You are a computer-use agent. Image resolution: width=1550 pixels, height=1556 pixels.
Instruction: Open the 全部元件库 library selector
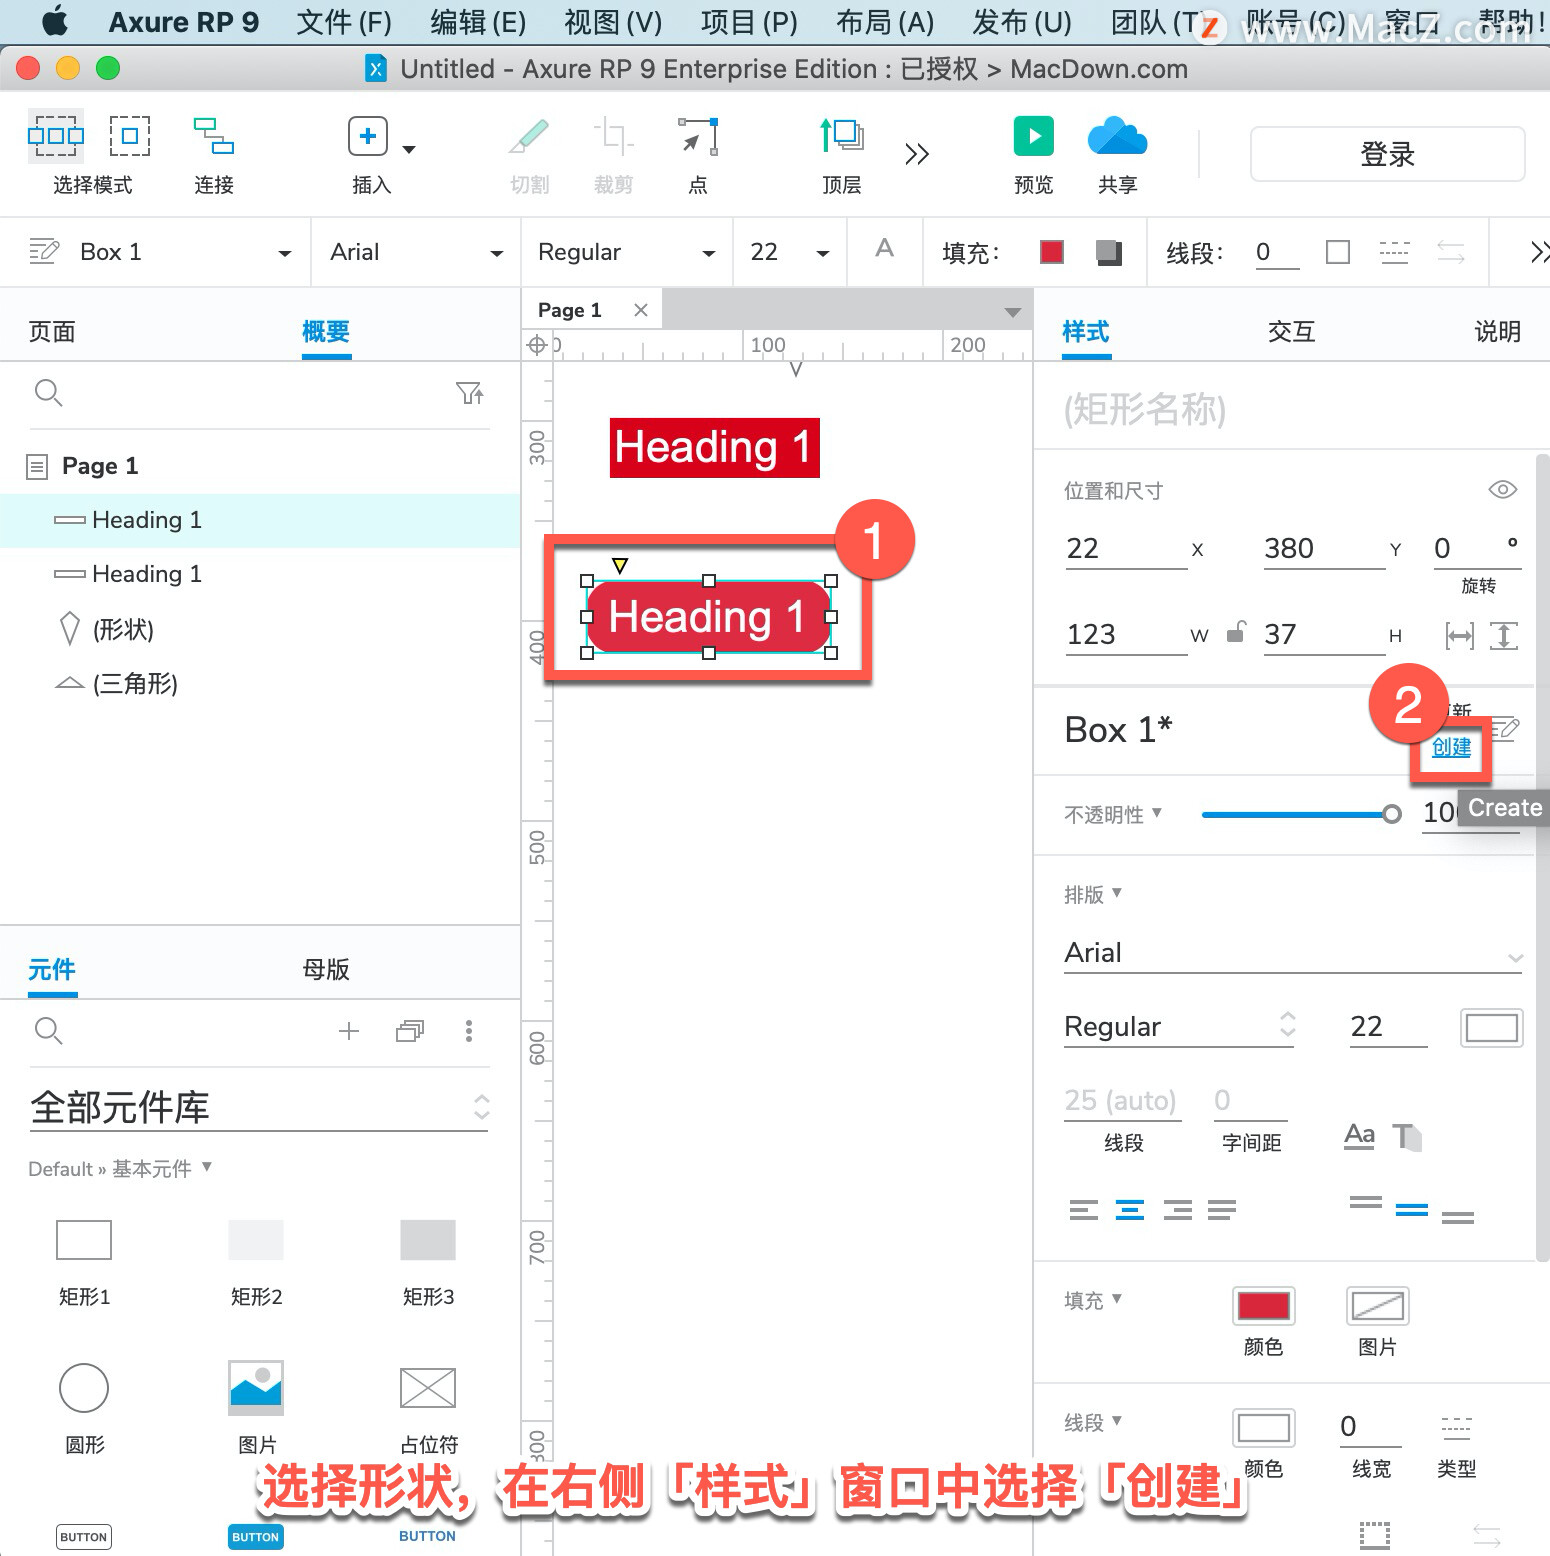(x=259, y=1107)
